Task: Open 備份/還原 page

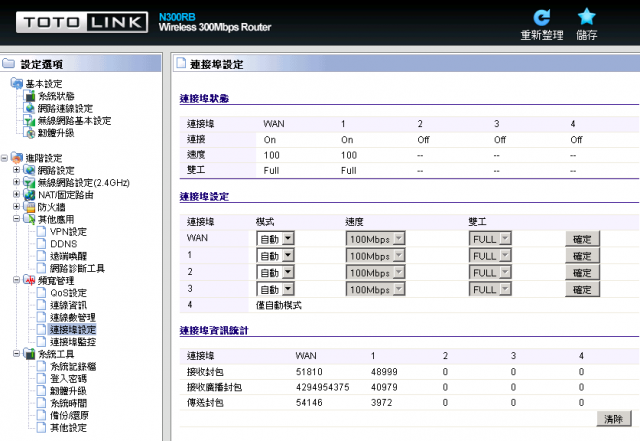Action: click(x=69, y=415)
